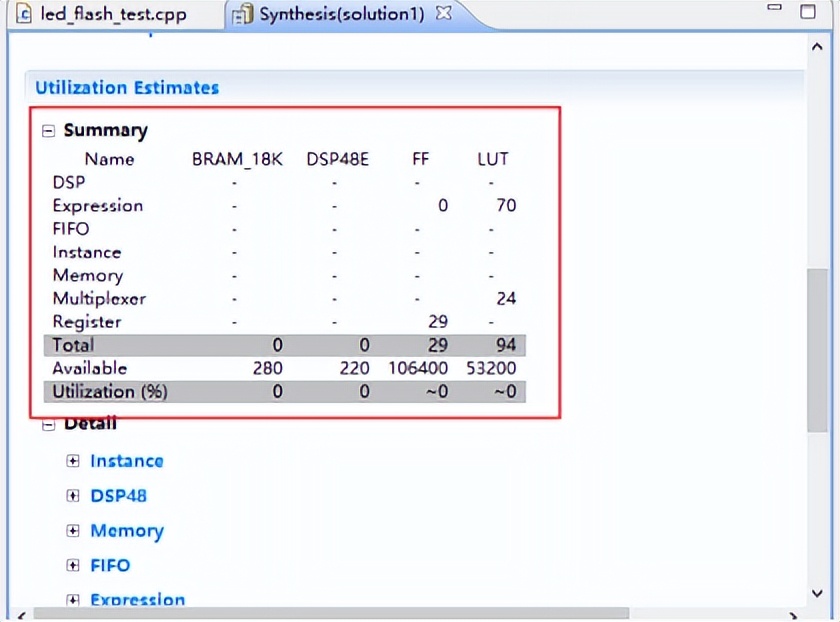Click the Synthesis report tab icon
The image size is (840, 622).
point(242,14)
